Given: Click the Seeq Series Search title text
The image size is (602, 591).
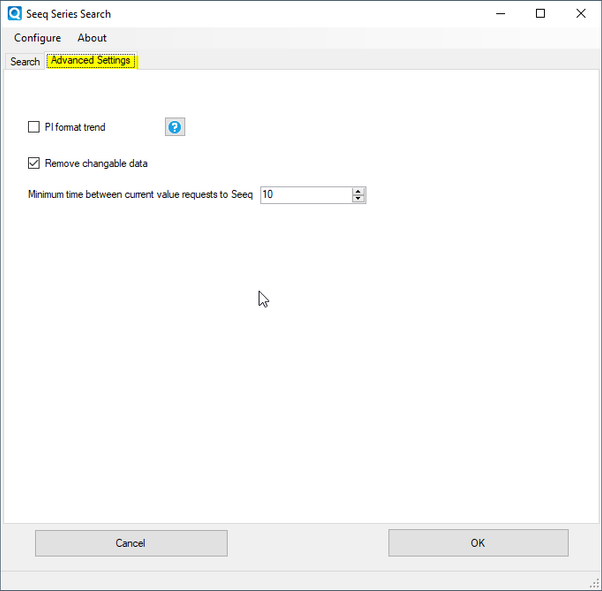Looking at the screenshot, I should [x=69, y=14].
